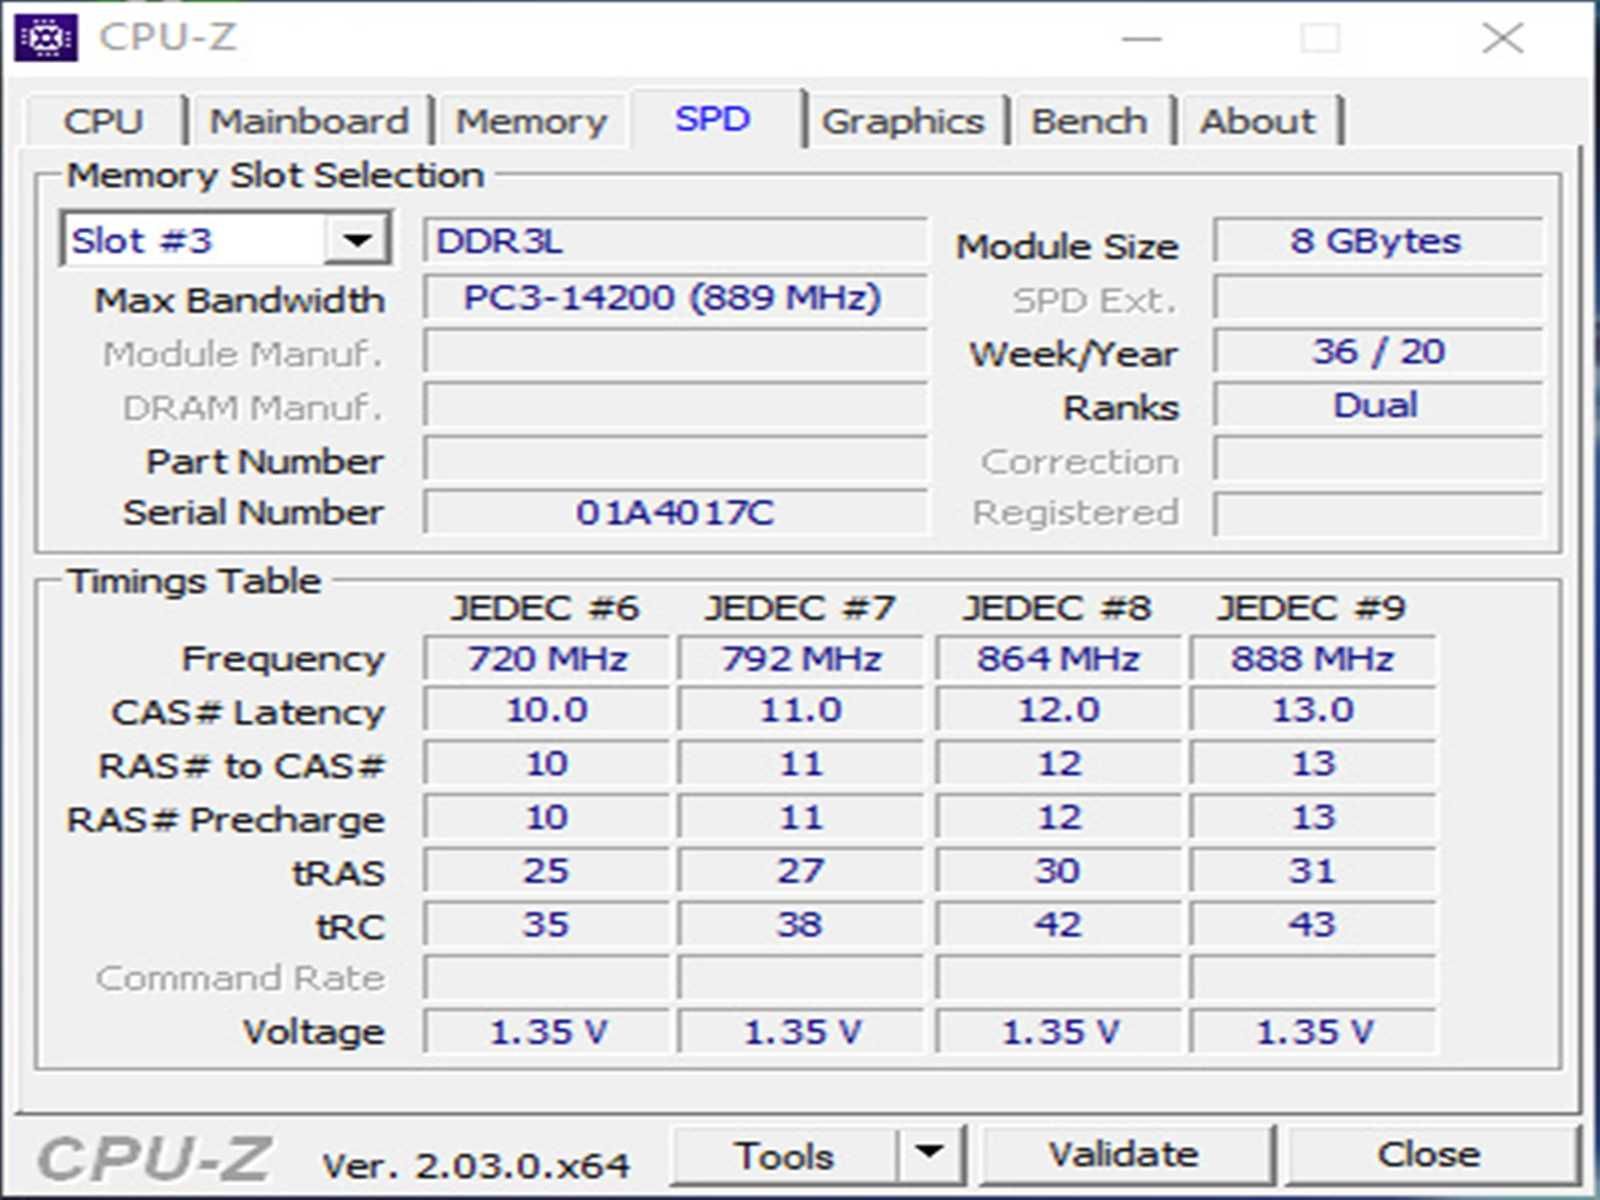
Task: Switch to the Memory tab
Action: point(532,121)
